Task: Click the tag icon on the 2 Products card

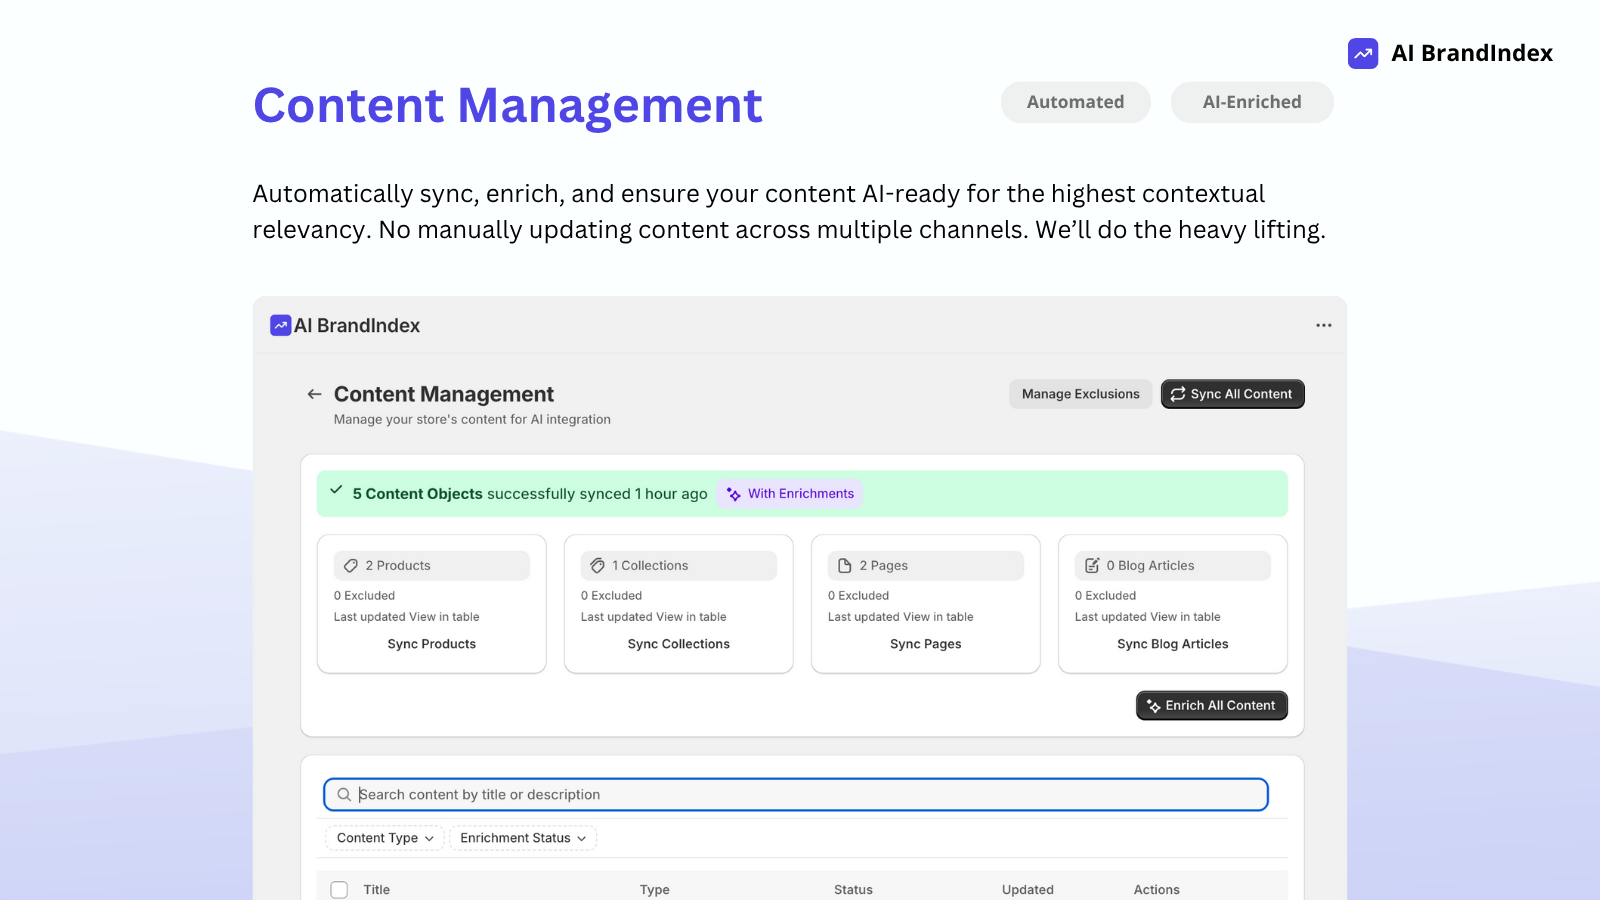Action: pyautogui.click(x=350, y=565)
